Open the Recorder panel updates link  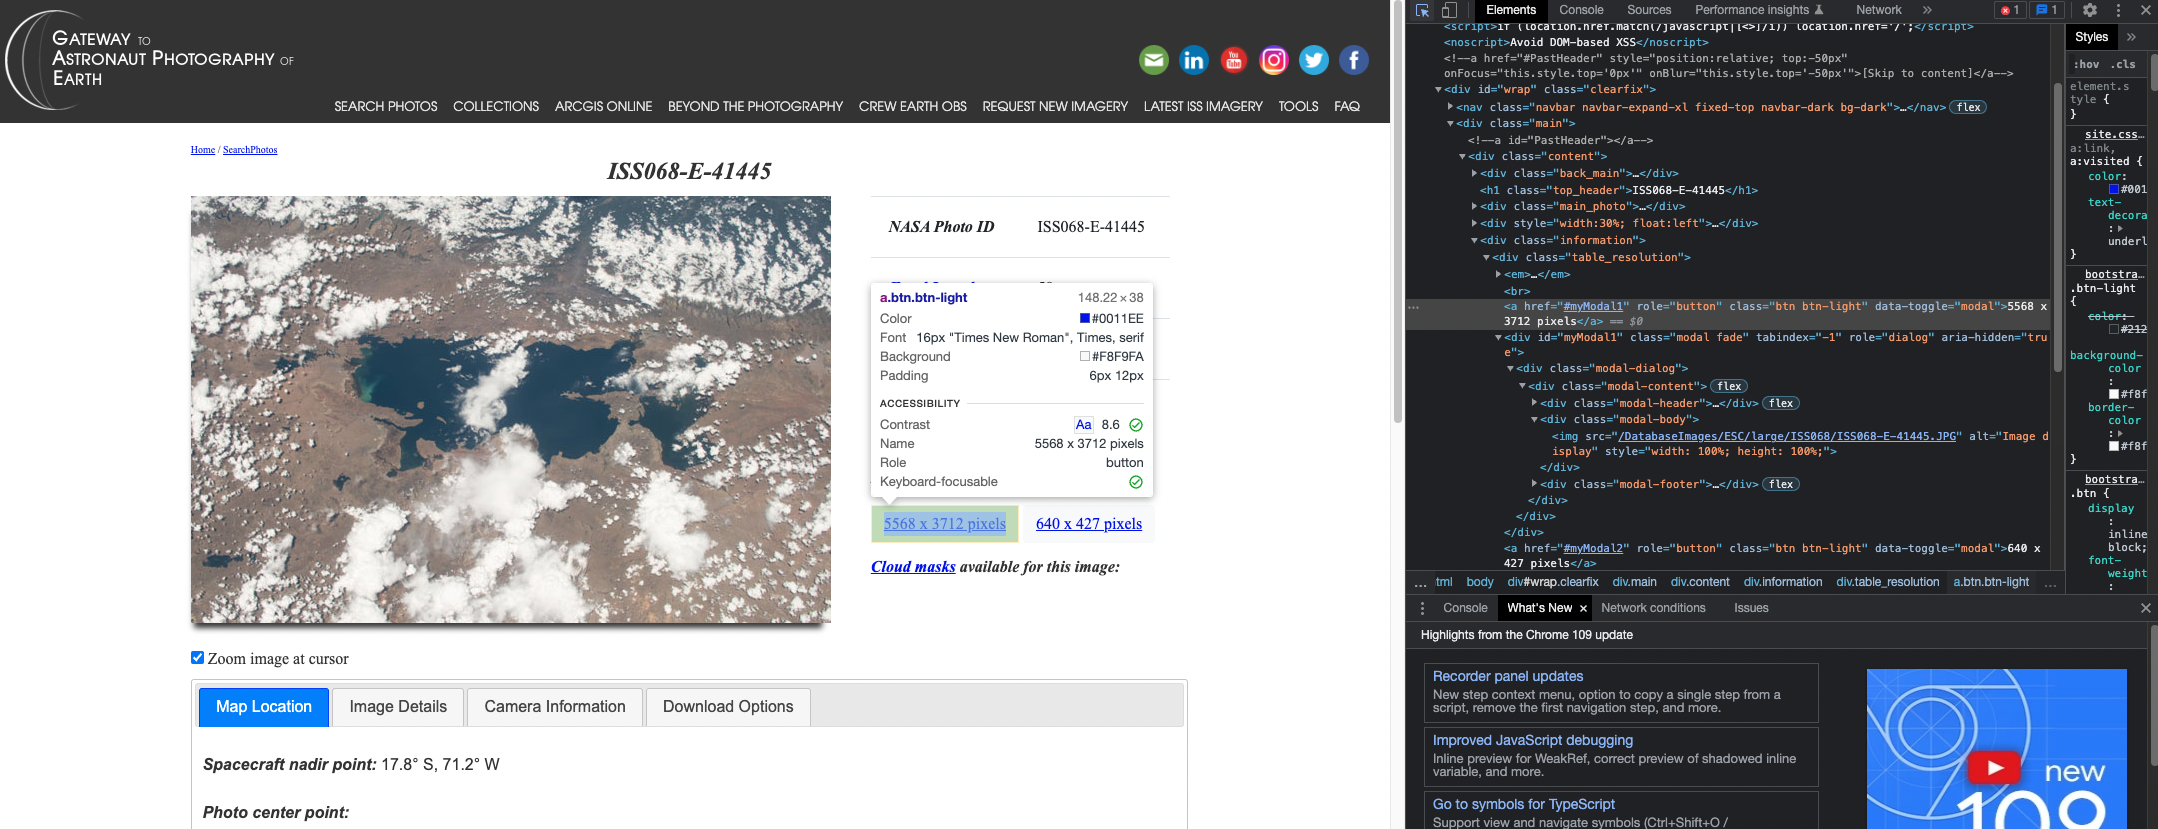point(1508,676)
